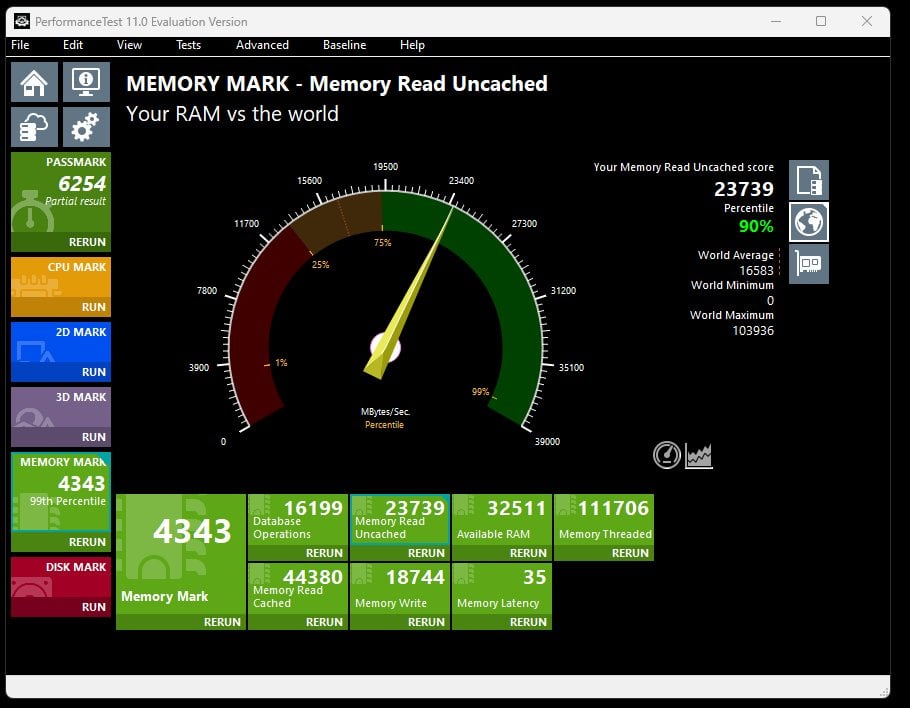Click the save results document icon
Screen dimensions: 910x708
tap(808, 180)
